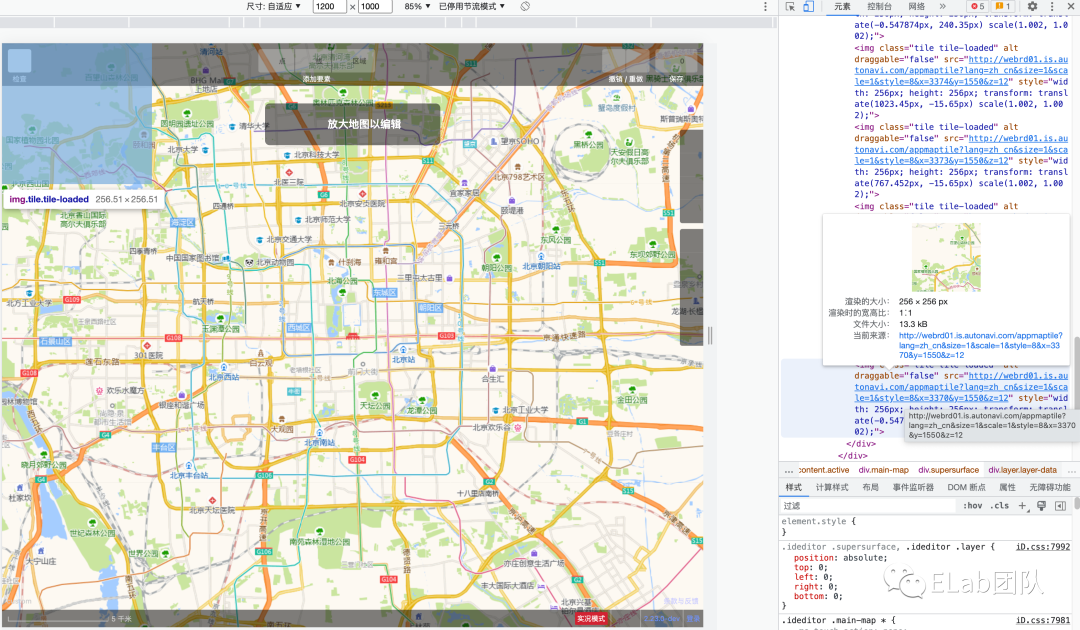Click 当前来源 URL in image preview popup
Screen dimensions: 1080x630
(980, 345)
